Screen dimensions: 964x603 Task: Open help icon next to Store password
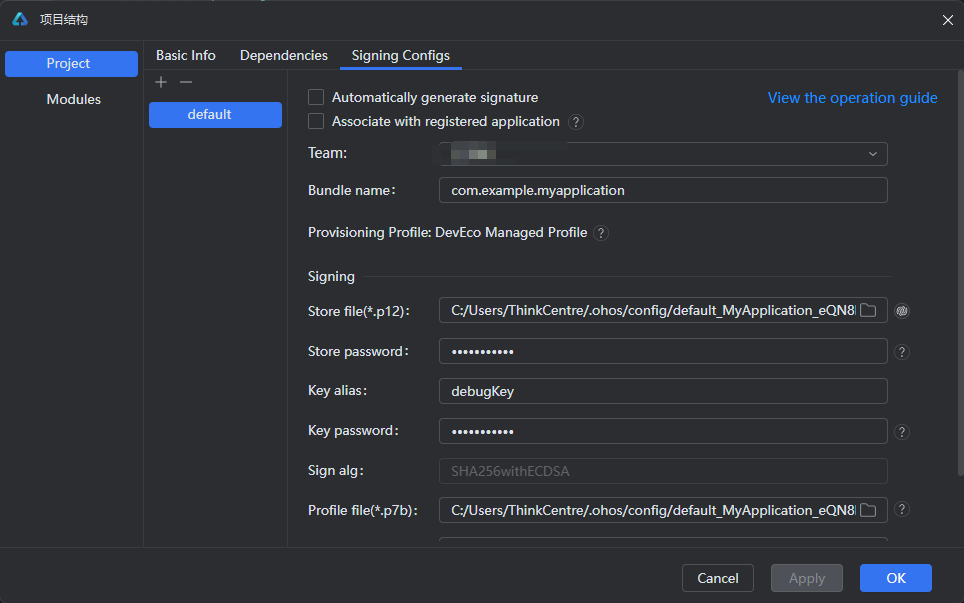pyautogui.click(x=902, y=352)
